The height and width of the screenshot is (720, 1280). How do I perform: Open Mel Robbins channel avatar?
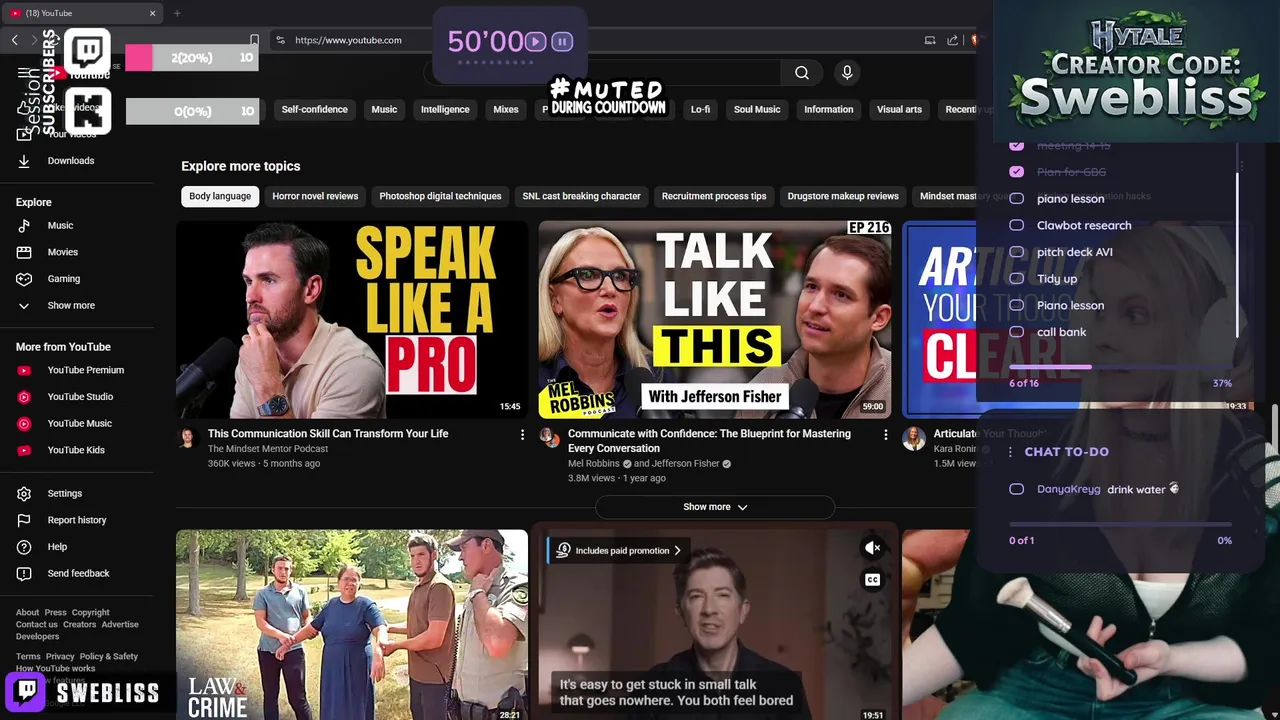point(549,438)
